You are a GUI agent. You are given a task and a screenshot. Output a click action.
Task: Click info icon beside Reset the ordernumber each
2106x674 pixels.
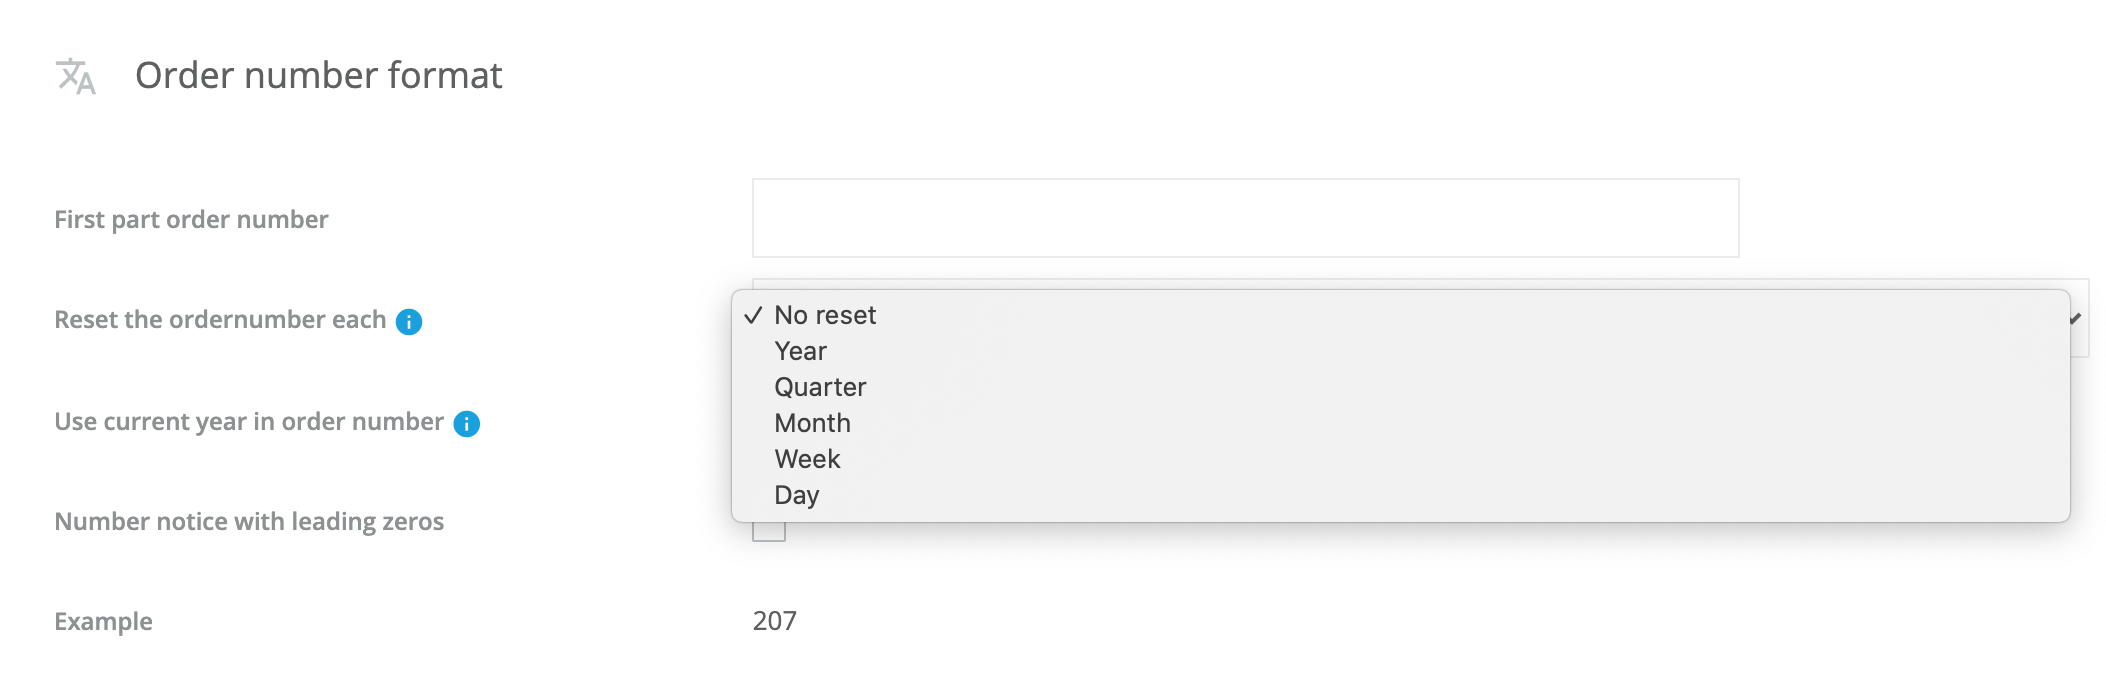tap(409, 322)
